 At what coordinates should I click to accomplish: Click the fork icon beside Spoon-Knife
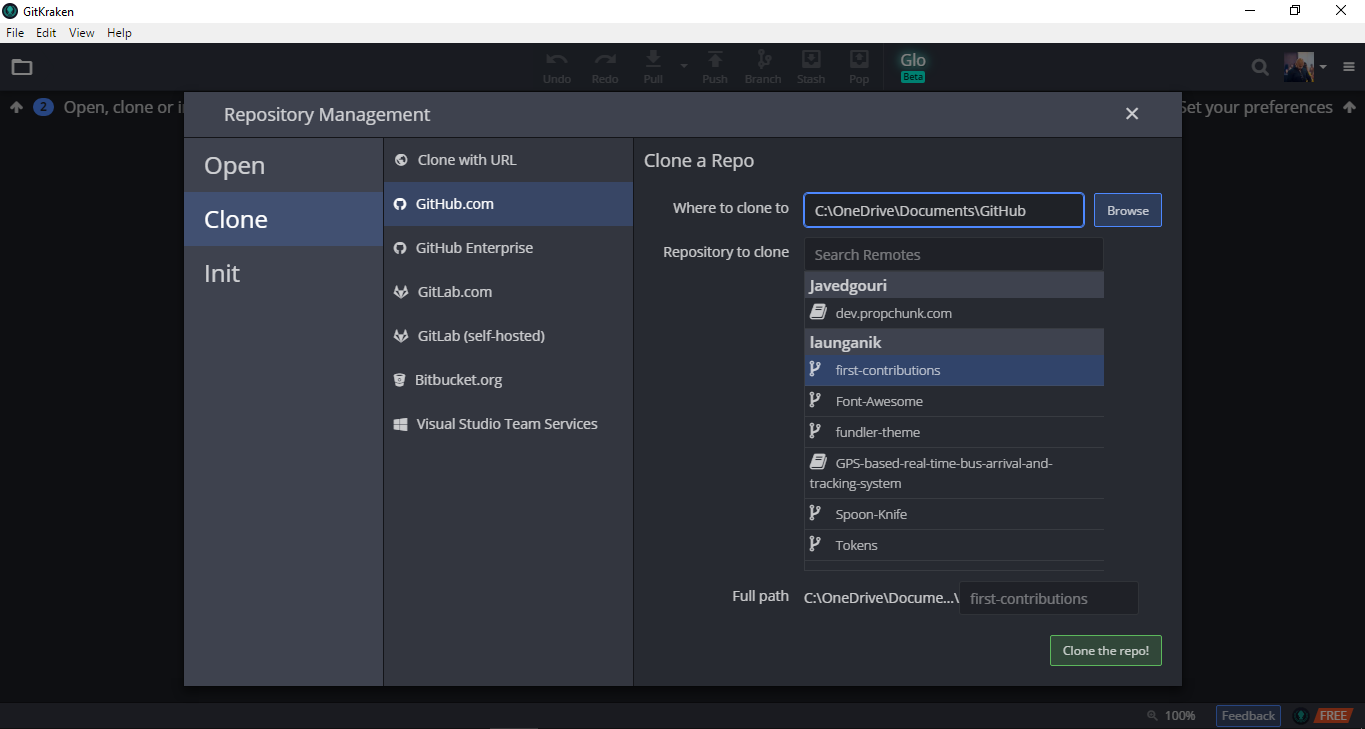tap(815, 513)
